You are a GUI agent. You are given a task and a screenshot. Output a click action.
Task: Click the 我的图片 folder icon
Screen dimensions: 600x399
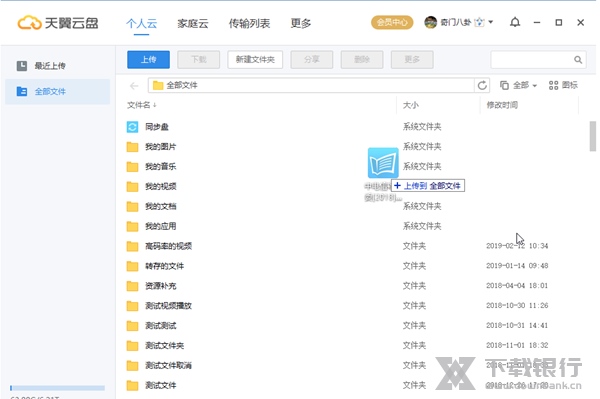click(132, 147)
